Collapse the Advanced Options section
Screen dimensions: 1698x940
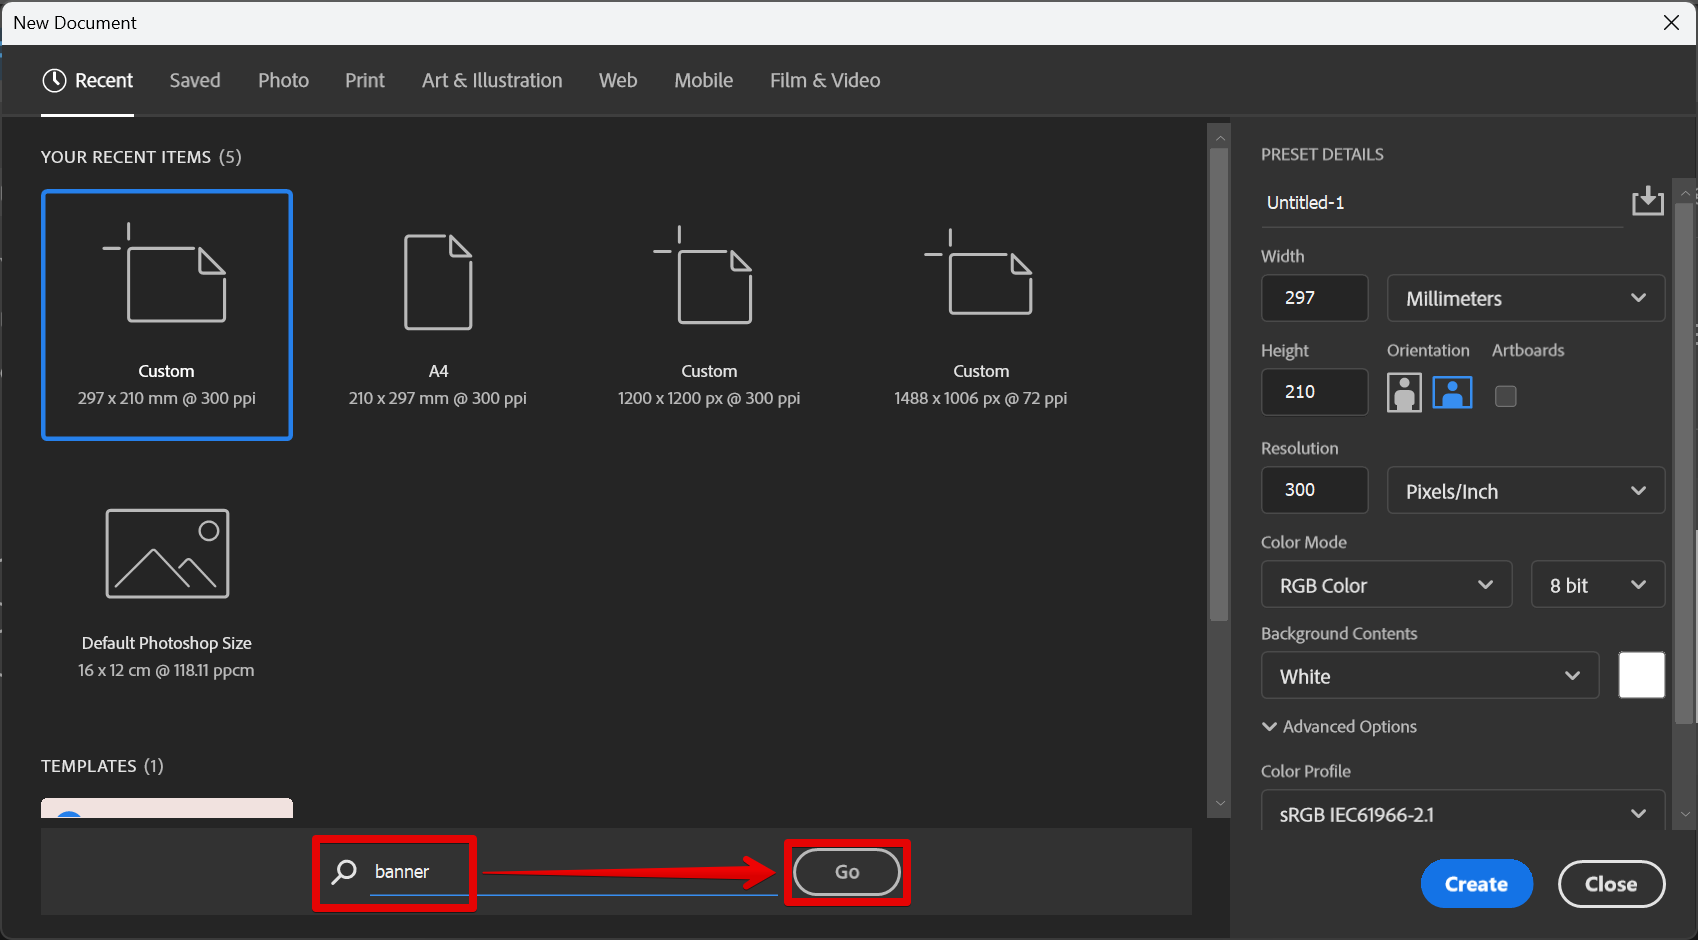pyautogui.click(x=1339, y=726)
